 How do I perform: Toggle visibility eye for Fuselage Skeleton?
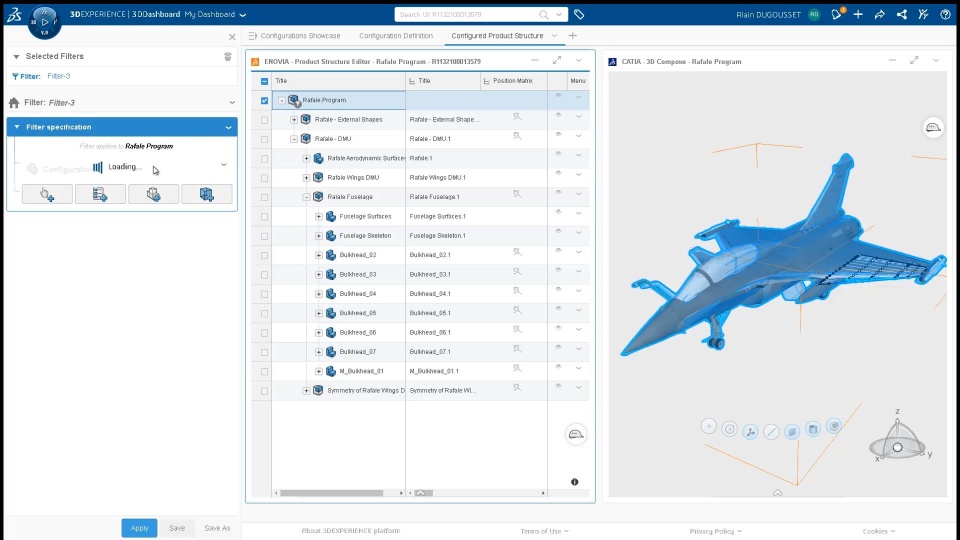tap(558, 231)
